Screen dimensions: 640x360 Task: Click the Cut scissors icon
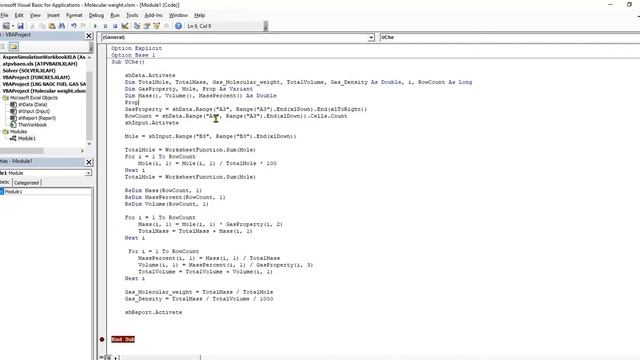(x=32, y=26)
